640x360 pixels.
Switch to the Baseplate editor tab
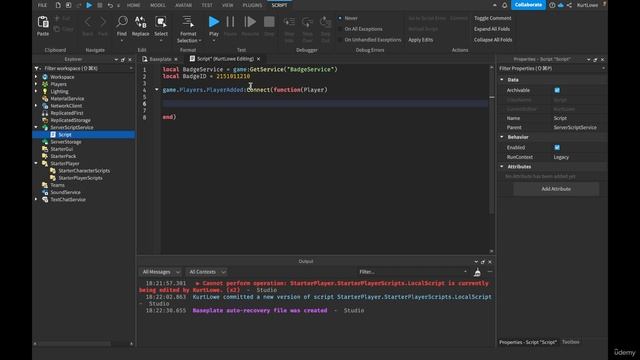160,59
